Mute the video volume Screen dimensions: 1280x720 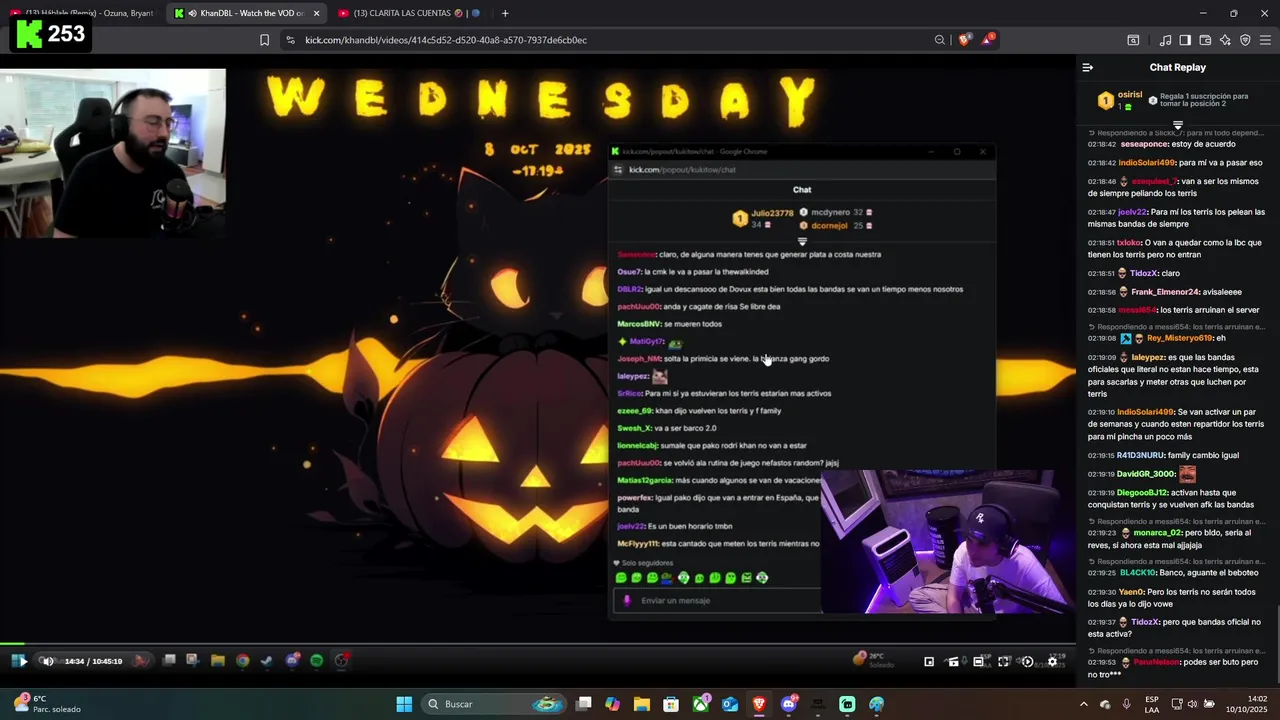[47, 661]
